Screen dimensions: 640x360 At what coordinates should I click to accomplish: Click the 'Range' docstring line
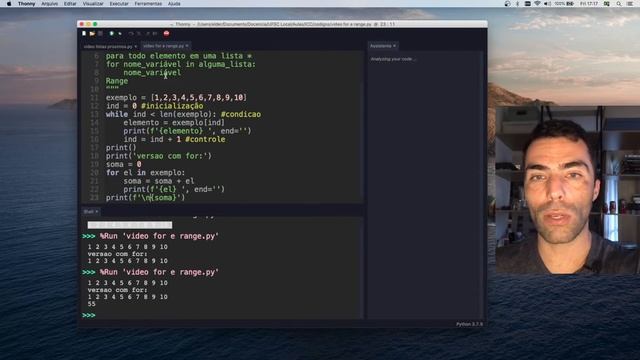(x=117, y=81)
